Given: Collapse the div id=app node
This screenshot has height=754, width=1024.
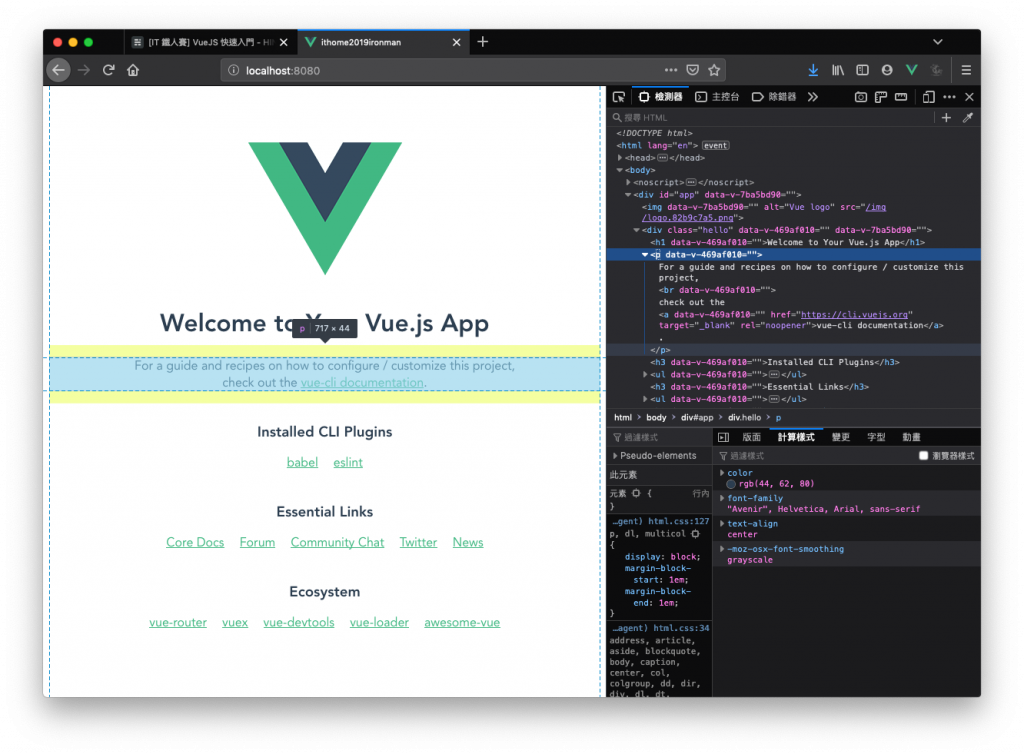Looking at the screenshot, I should 628,195.
